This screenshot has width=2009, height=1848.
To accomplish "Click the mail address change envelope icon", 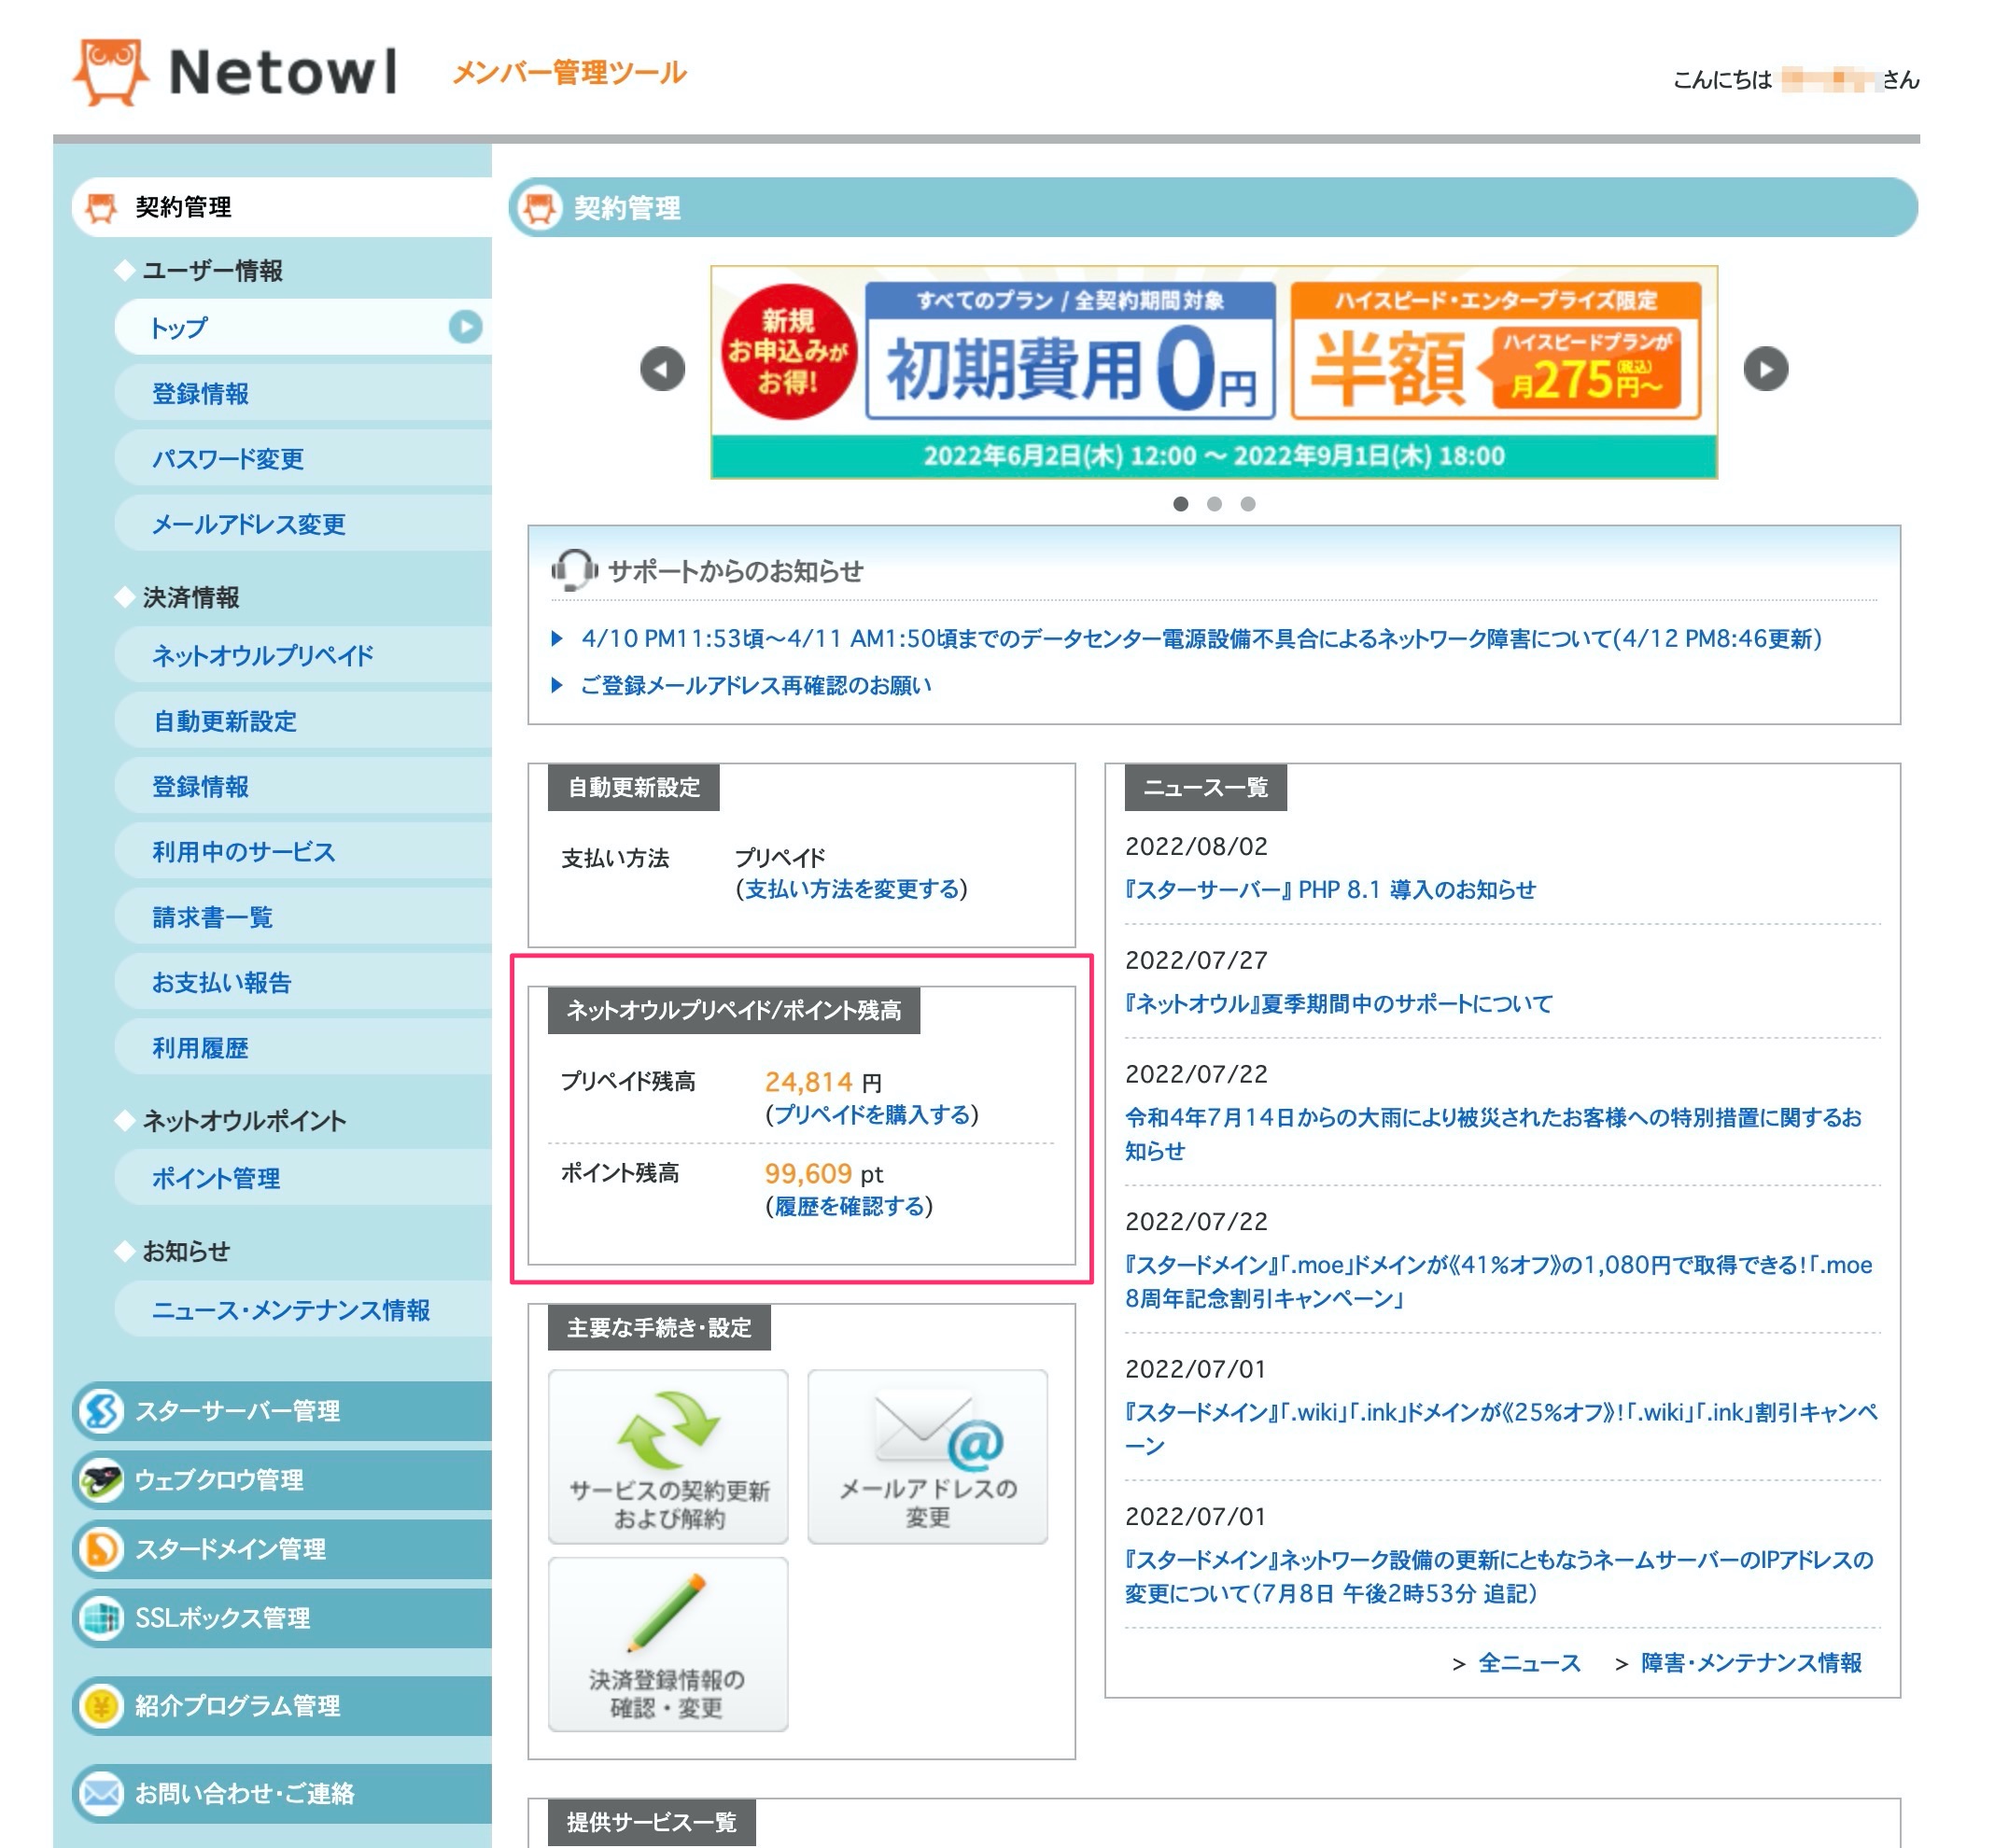I will [x=938, y=1430].
